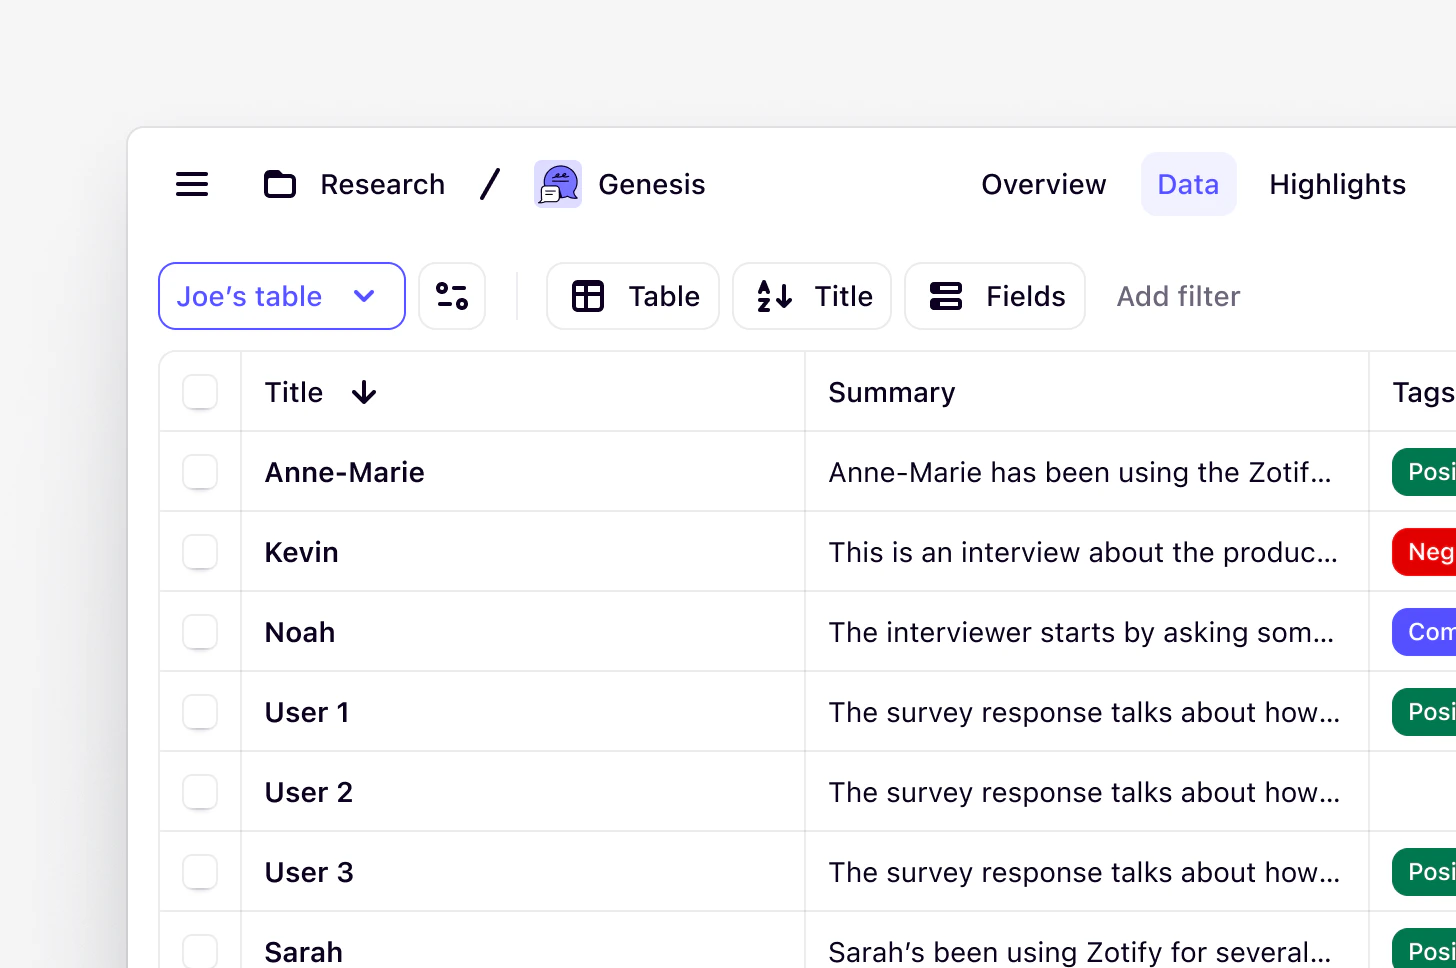
Task: Switch to the Highlights tab
Action: [x=1337, y=184]
